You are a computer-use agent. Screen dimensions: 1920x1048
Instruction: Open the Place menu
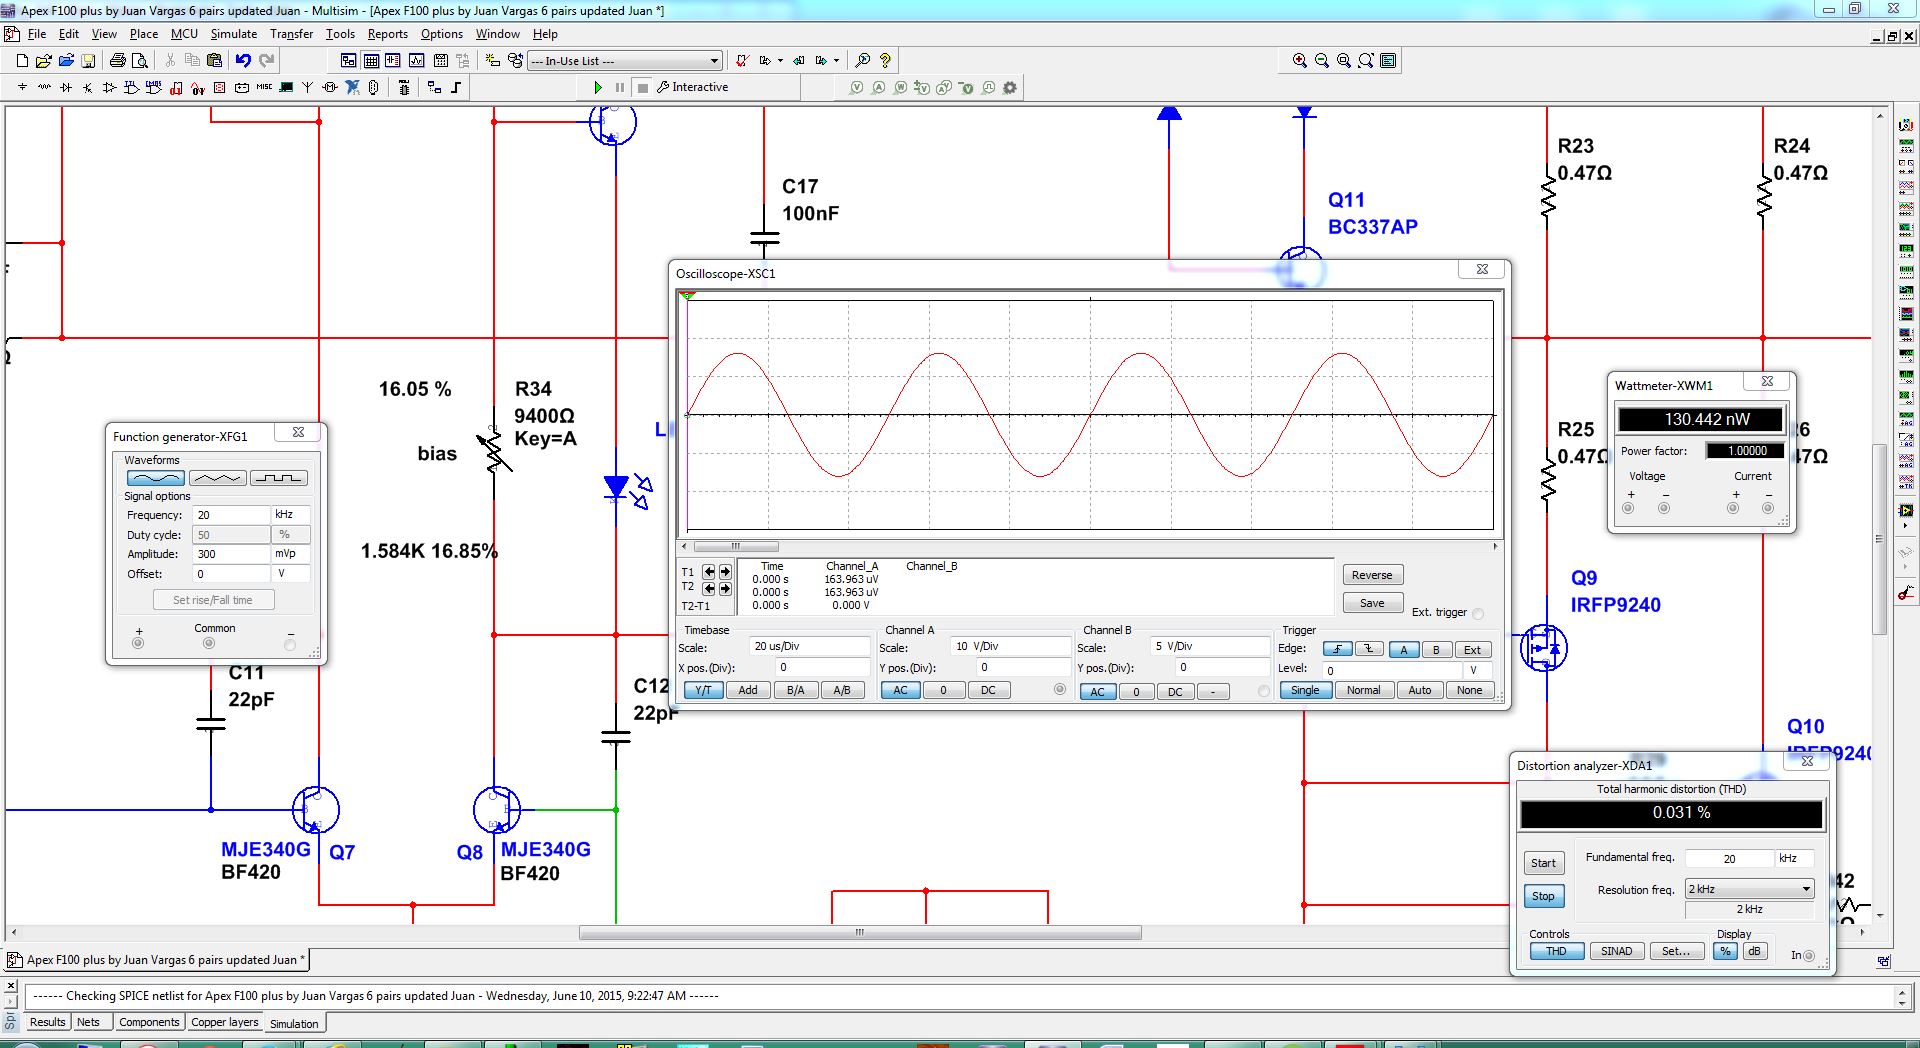tap(144, 34)
